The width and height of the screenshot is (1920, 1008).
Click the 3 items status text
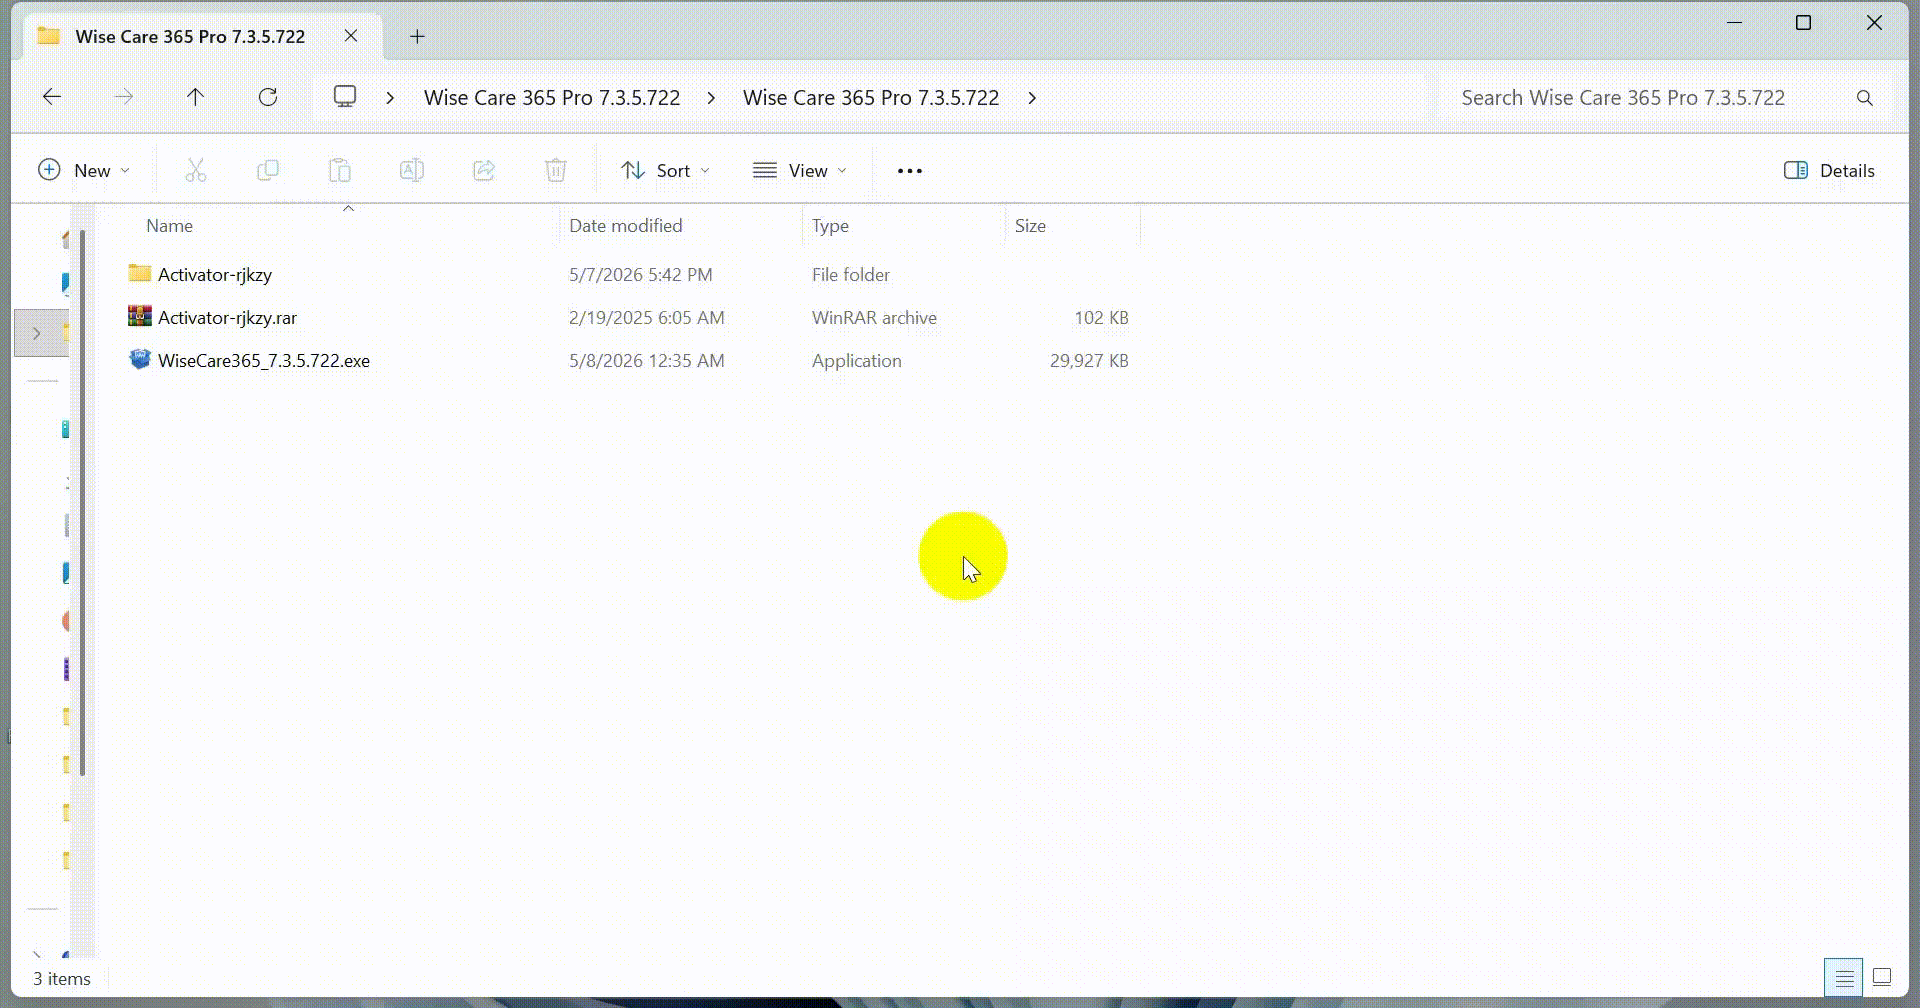pos(62,979)
